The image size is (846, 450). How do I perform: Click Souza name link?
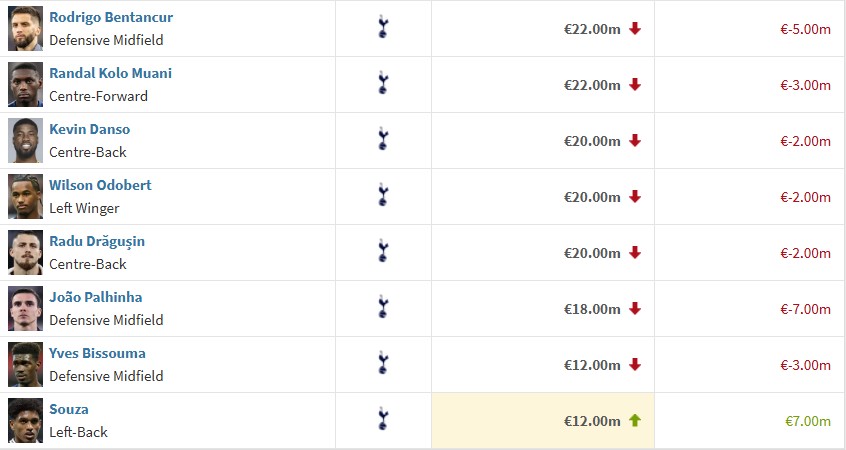pos(69,409)
